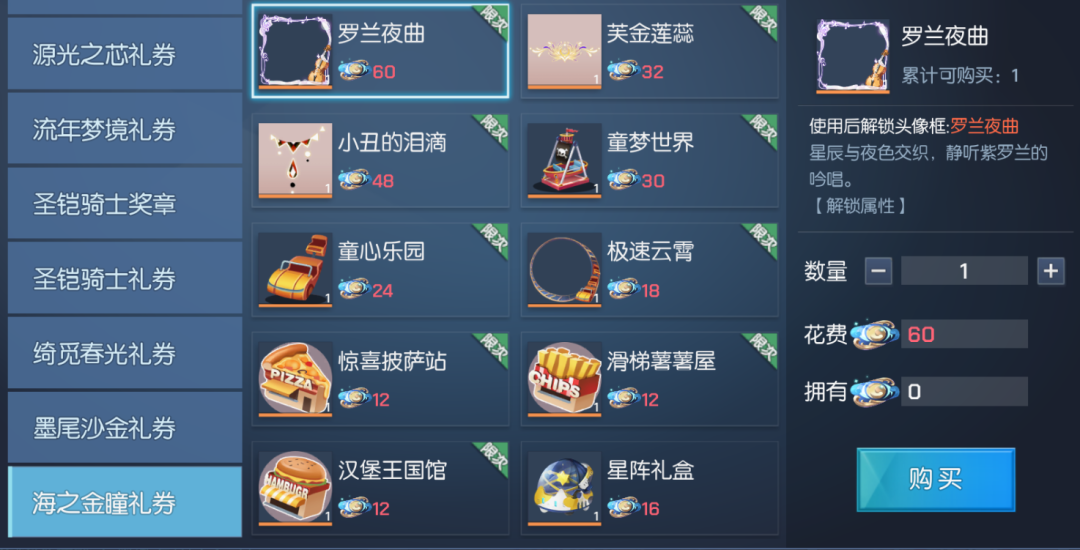Open the 【解锁属性】 link
Image resolution: width=1080 pixels, height=550 pixels.
[858, 206]
